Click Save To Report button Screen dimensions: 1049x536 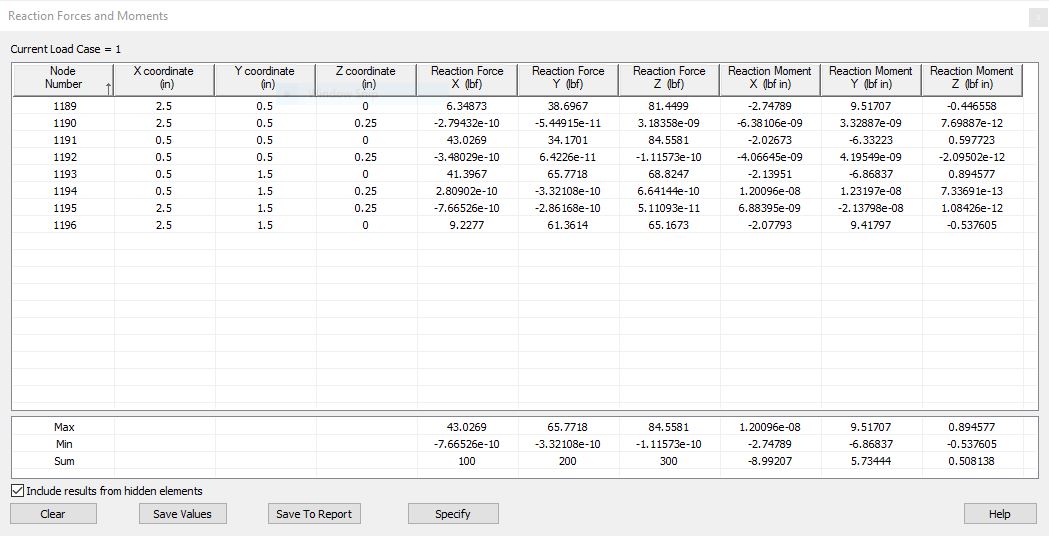313,514
